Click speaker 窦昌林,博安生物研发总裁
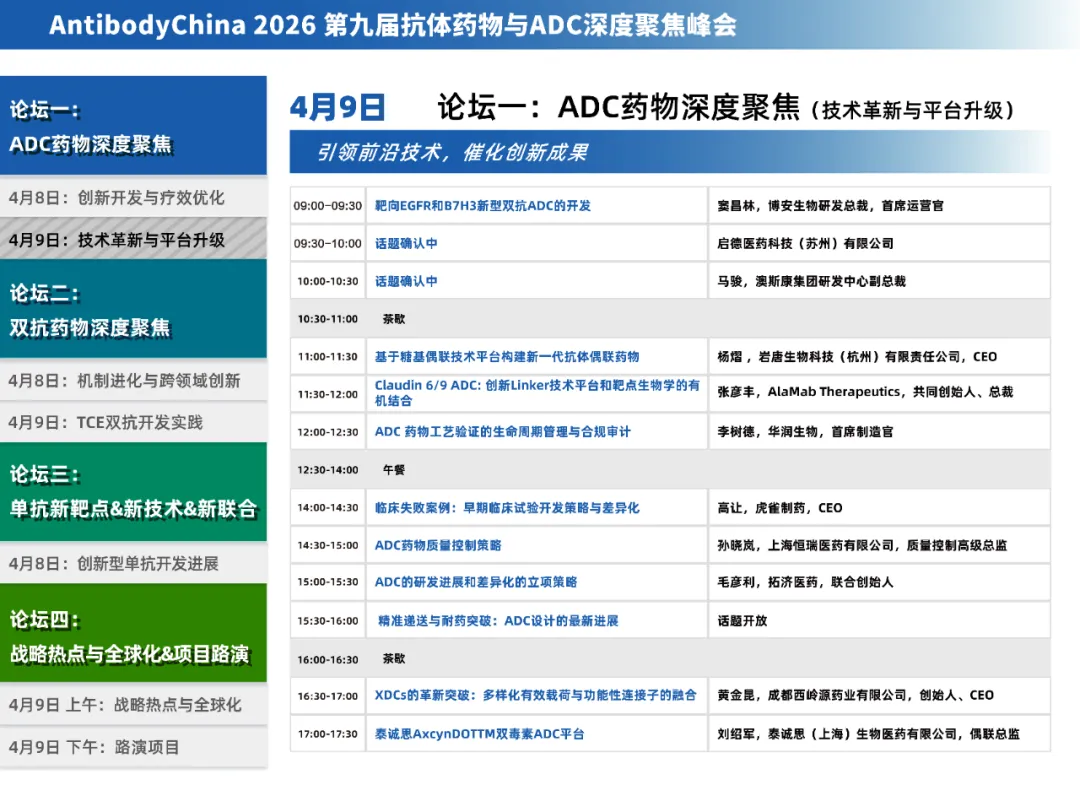1080x785 pixels. coord(830,205)
